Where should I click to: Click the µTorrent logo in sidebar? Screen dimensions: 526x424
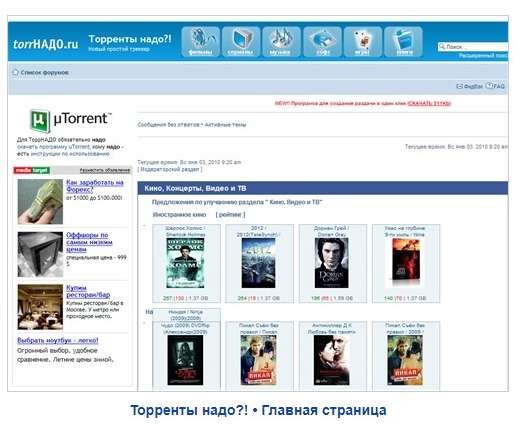[x=70, y=120]
